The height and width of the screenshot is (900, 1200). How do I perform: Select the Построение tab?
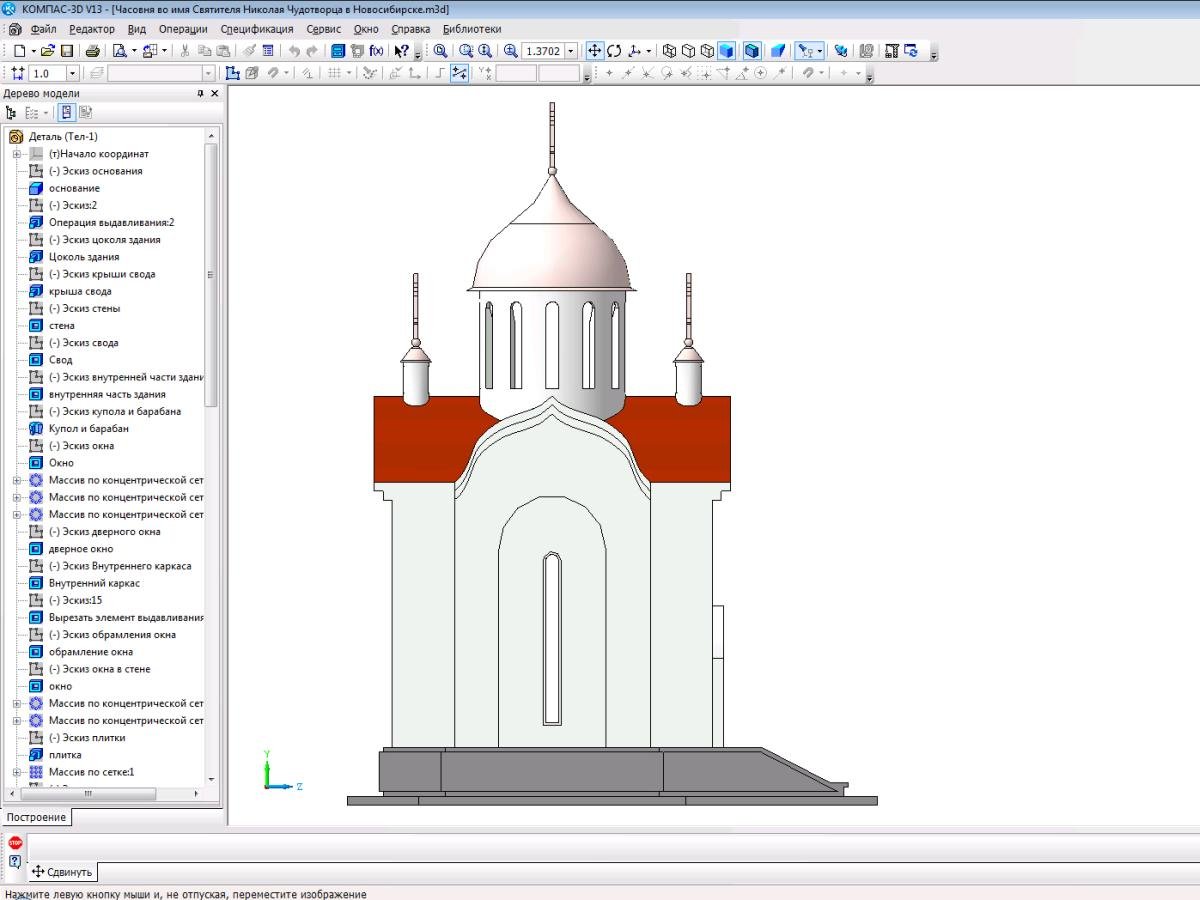36,817
